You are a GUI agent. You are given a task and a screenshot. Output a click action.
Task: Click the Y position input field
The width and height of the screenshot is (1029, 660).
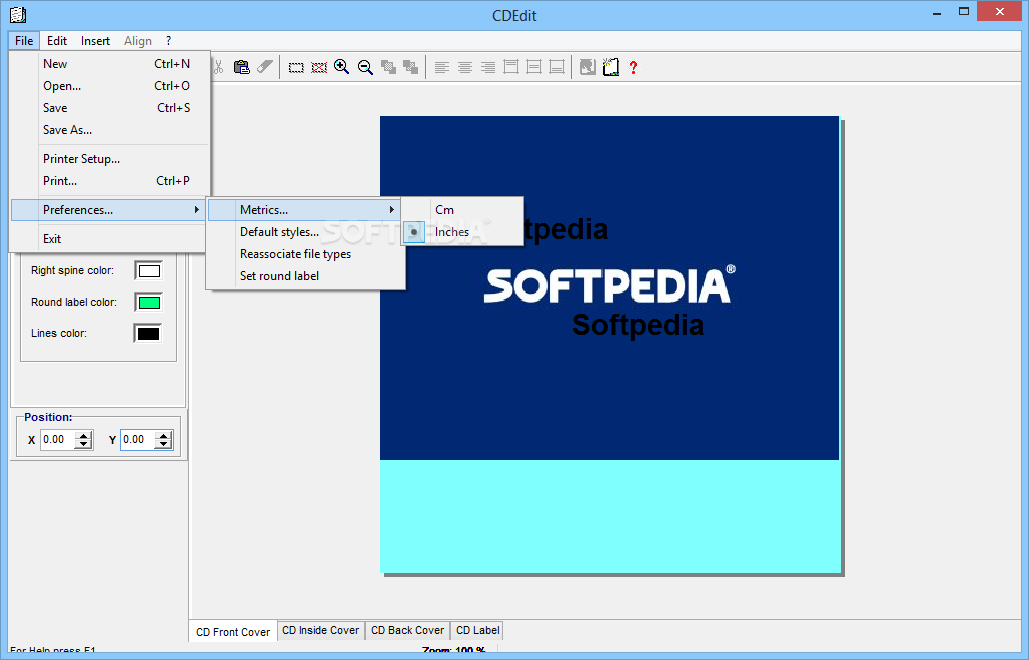[138, 440]
